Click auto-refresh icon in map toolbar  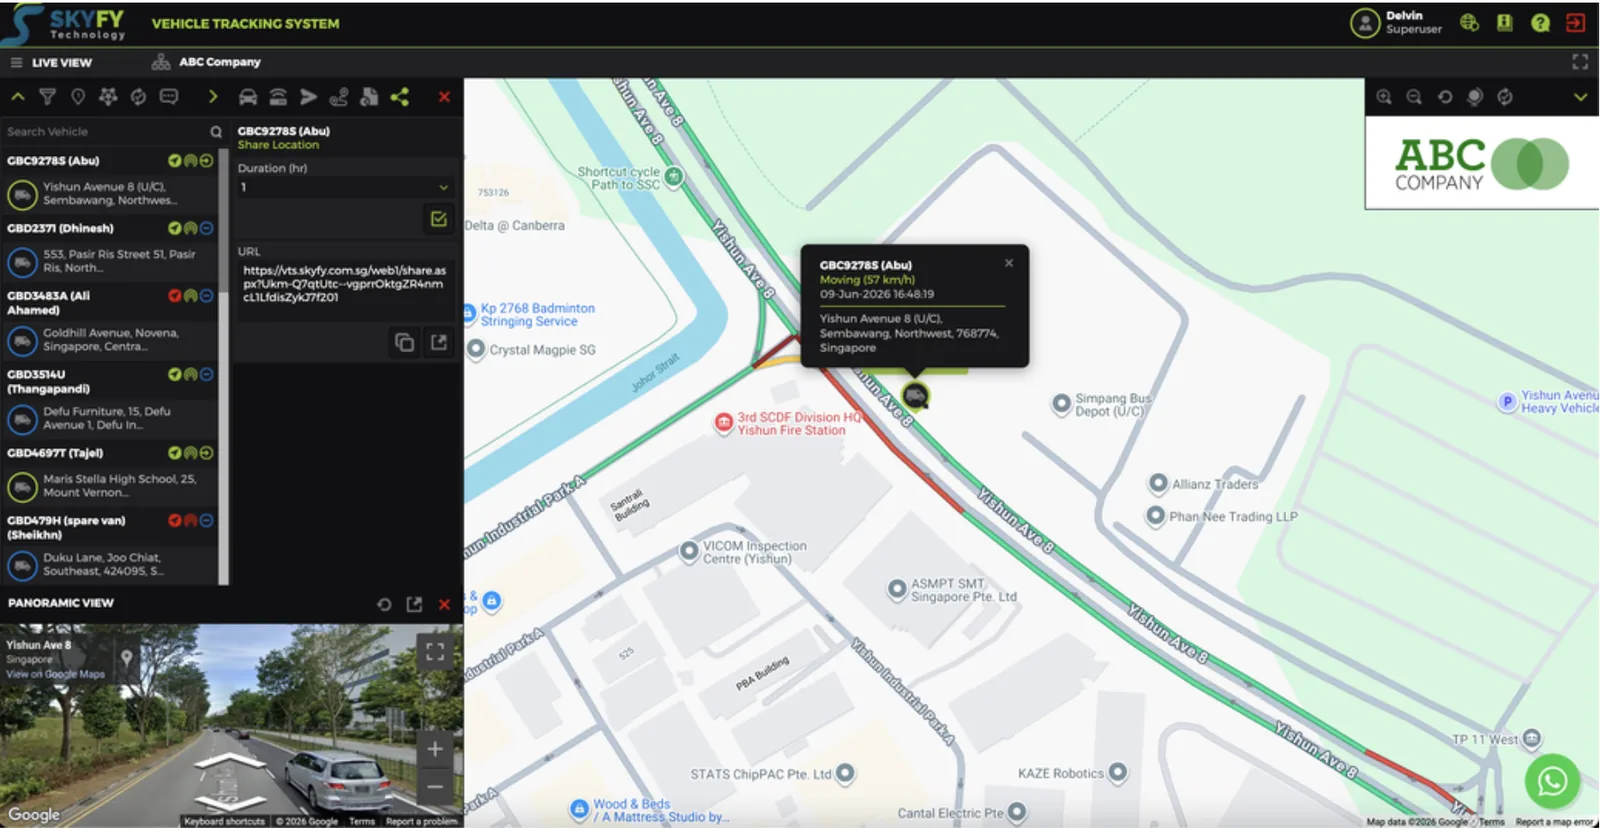click(x=1505, y=97)
